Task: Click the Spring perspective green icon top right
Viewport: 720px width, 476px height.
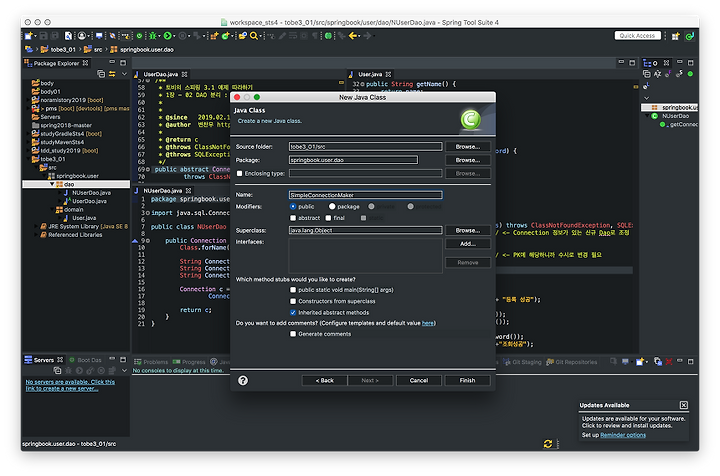Action: 689,36
